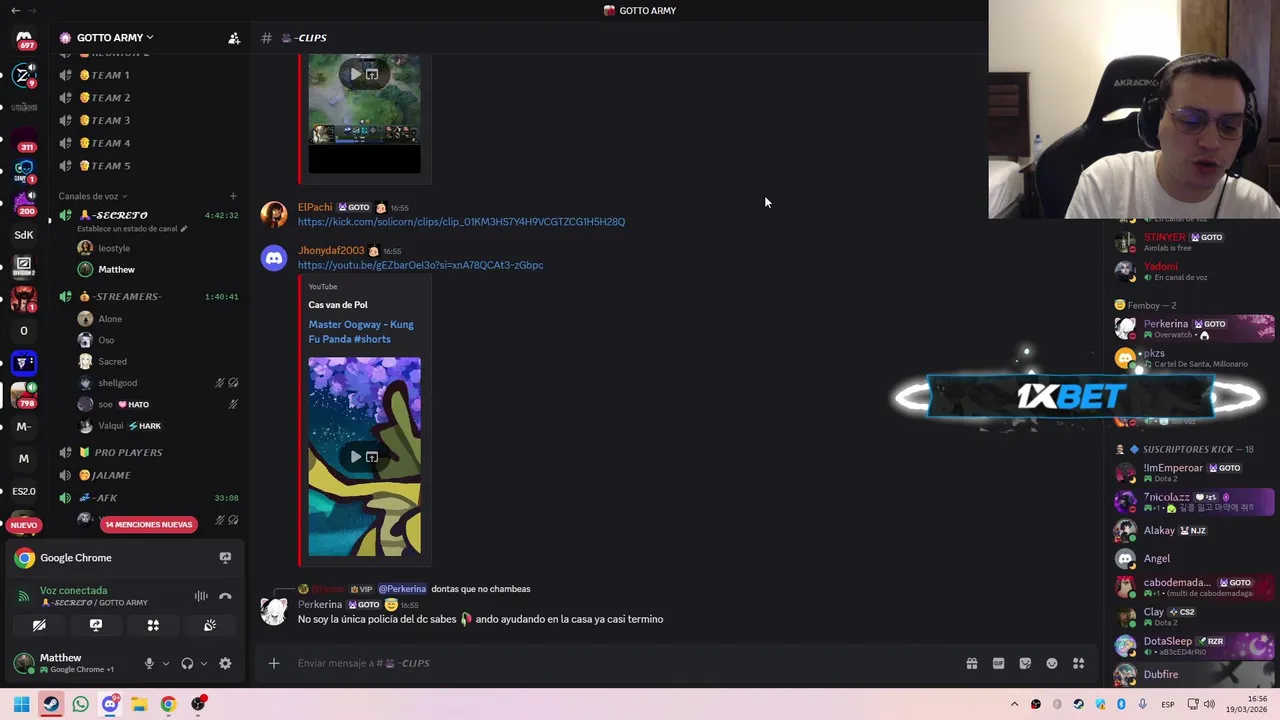Go back with the top-left back arrow
The height and width of the screenshot is (720, 1280).
(x=15, y=10)
